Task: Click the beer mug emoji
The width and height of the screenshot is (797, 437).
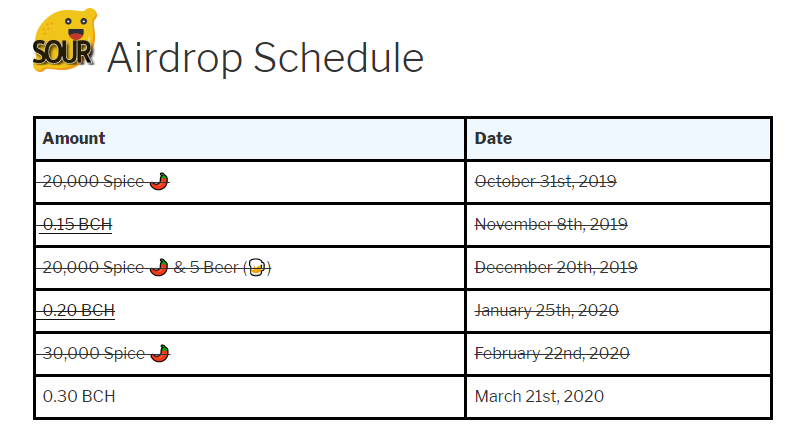Action: [x=254, y=267]
